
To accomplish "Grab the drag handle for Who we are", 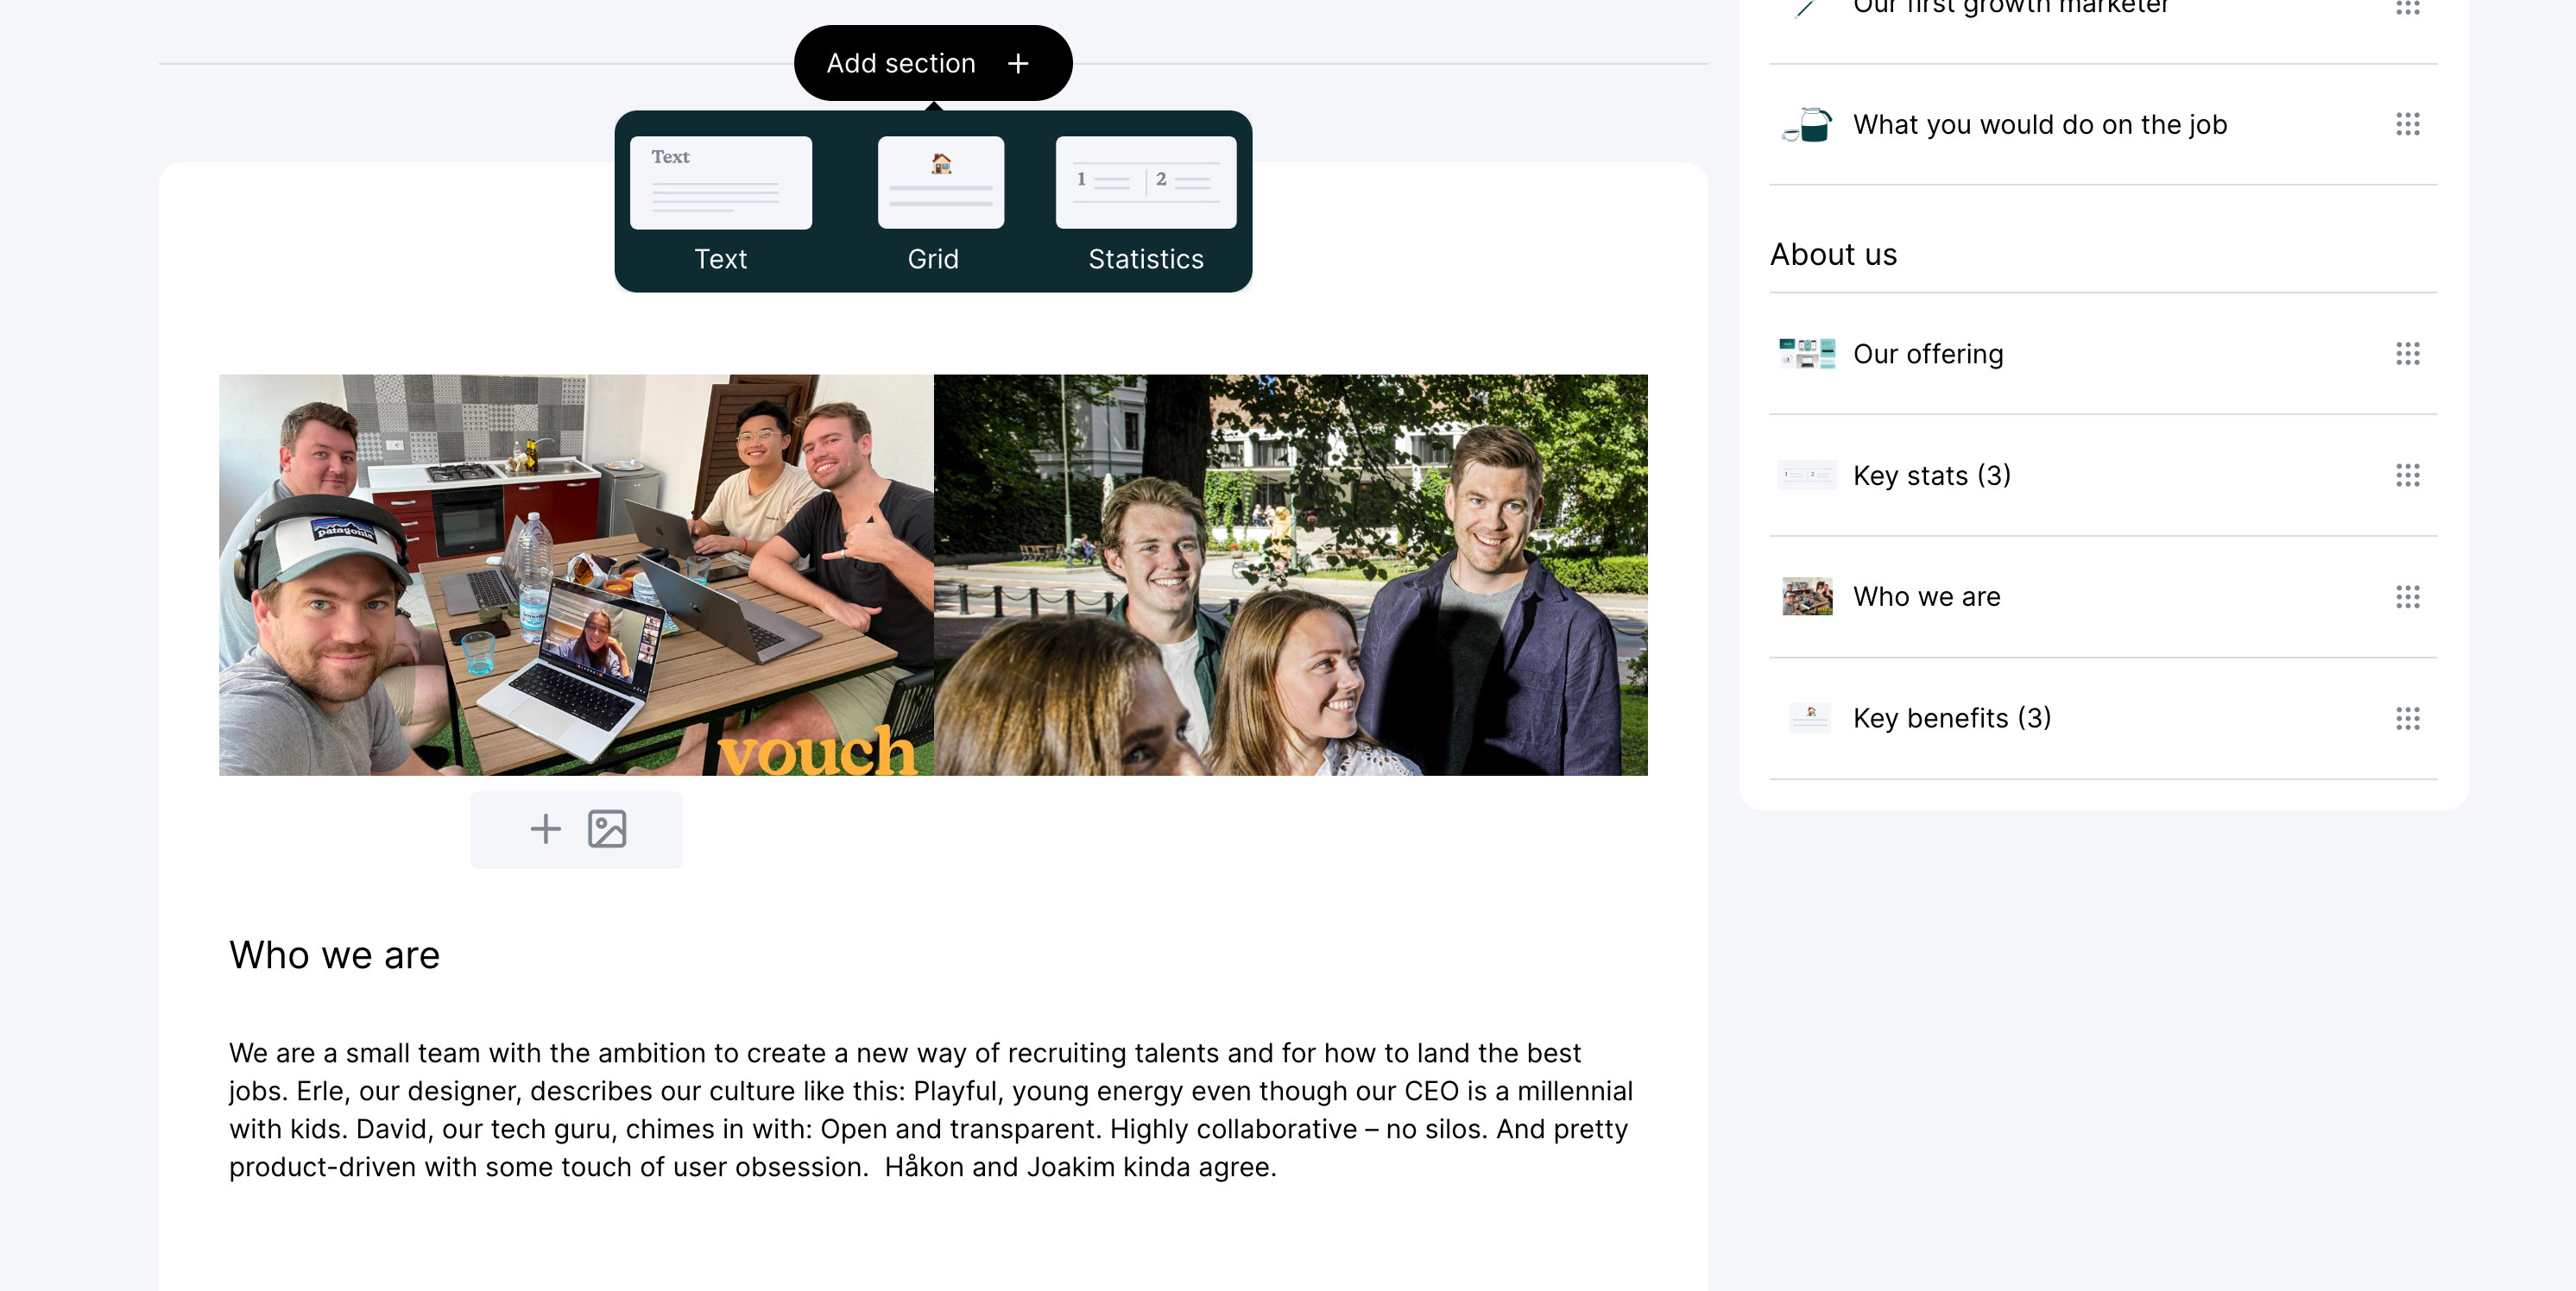I will pyautogui.click(x=2406, y=597).
